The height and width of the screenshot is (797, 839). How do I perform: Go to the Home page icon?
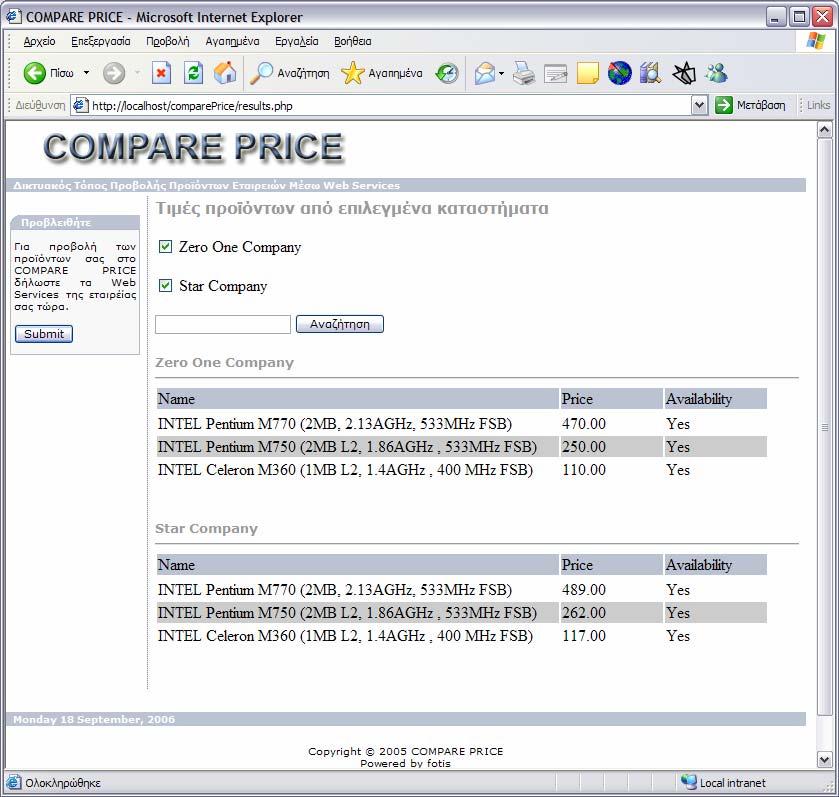(x=225, y=73)
